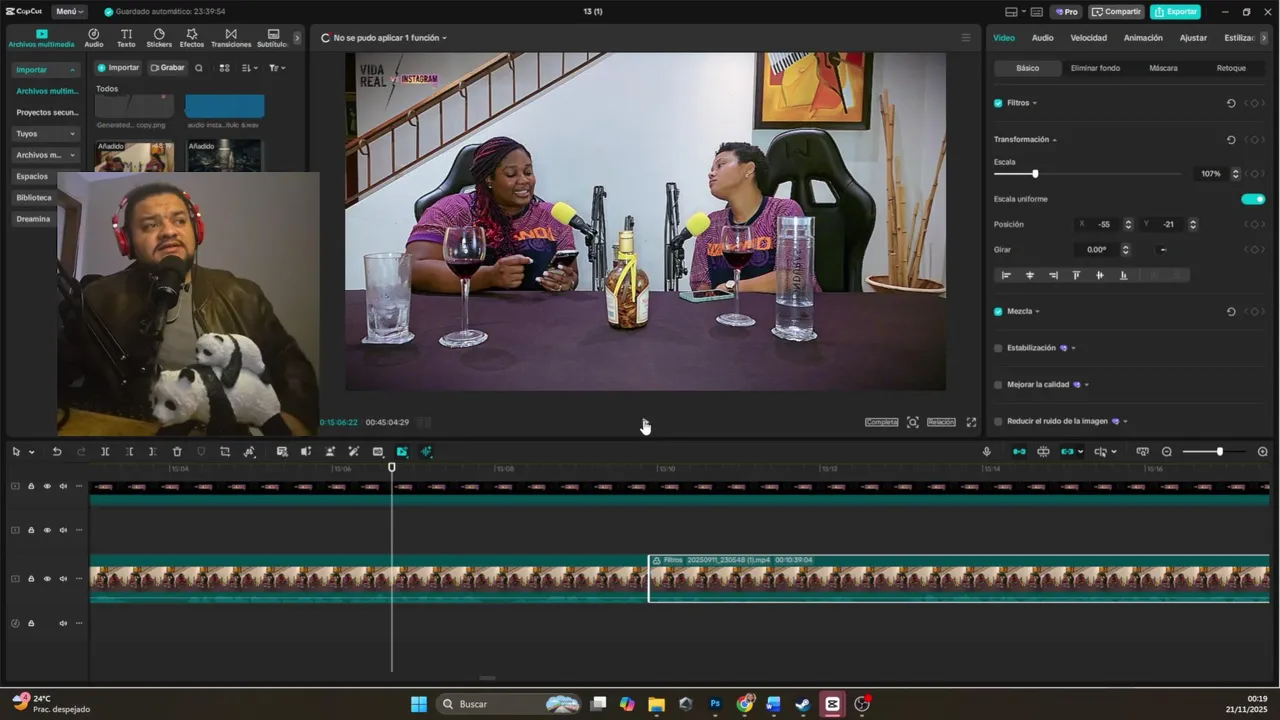Viewport: 1280px width, 720px height.
Task: Click the Compartir button
Action: click(x=1116, y=12)
